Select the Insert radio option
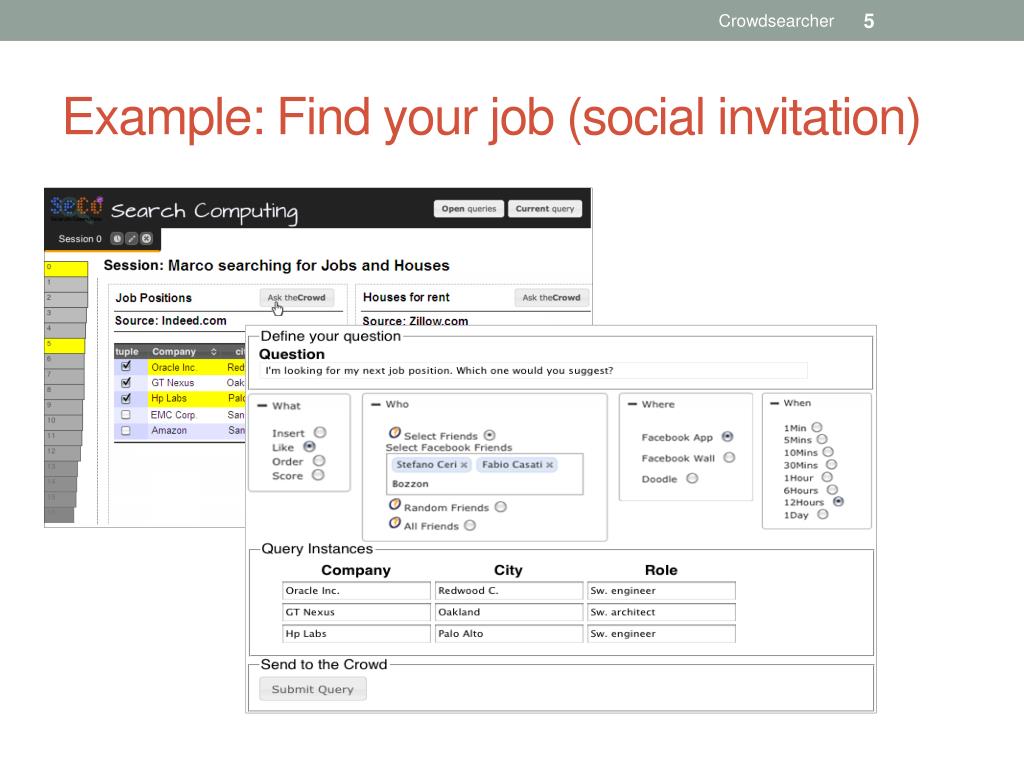The width and height of the screenshot is (1024, 768). [320, 432]
